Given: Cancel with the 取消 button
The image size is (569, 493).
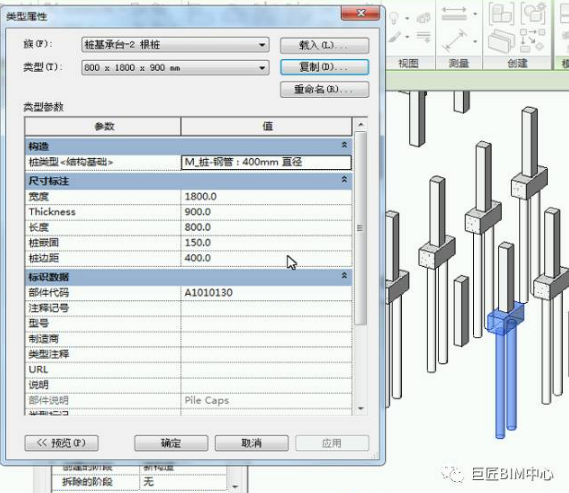Looking at the screenshot, I should 251,443.
